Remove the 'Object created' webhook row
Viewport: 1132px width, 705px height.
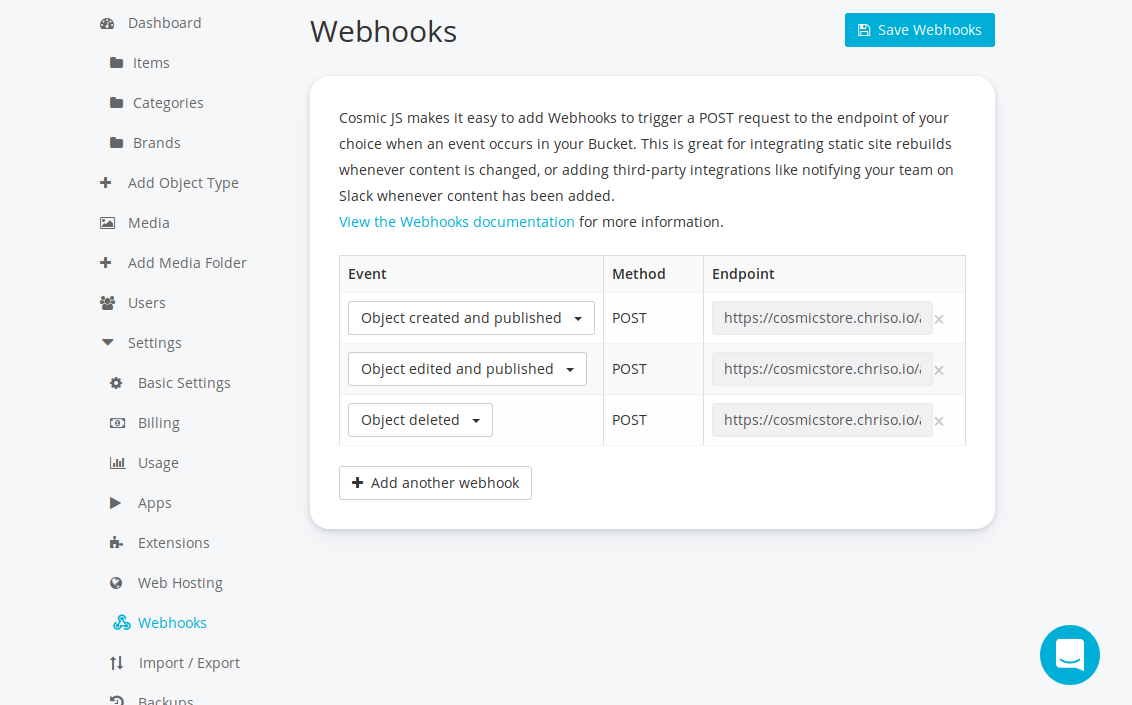coord(939,319)
